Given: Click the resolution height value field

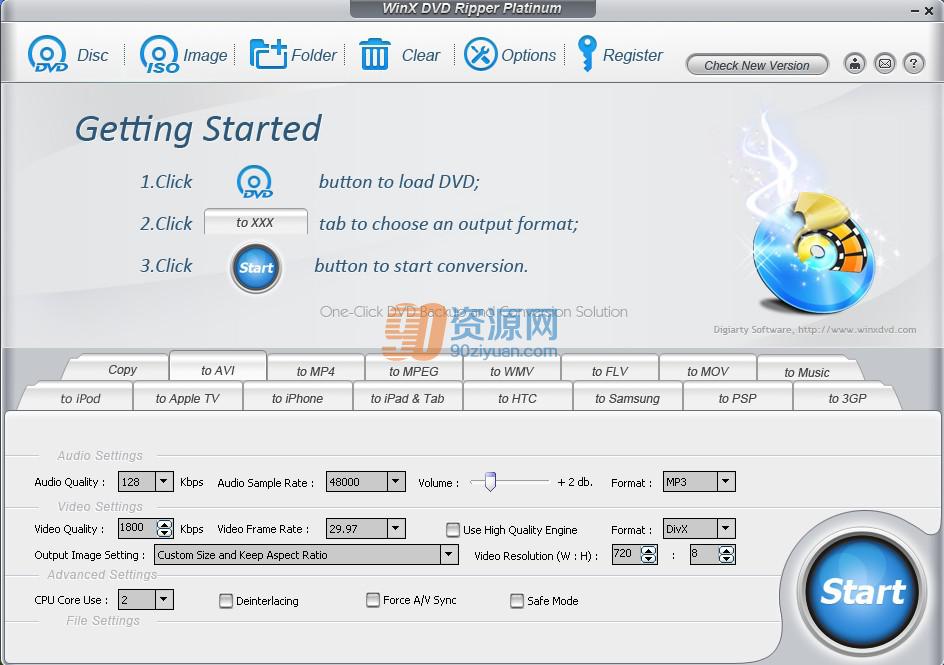Looking at the screenshot, I should tap(704, 554).
